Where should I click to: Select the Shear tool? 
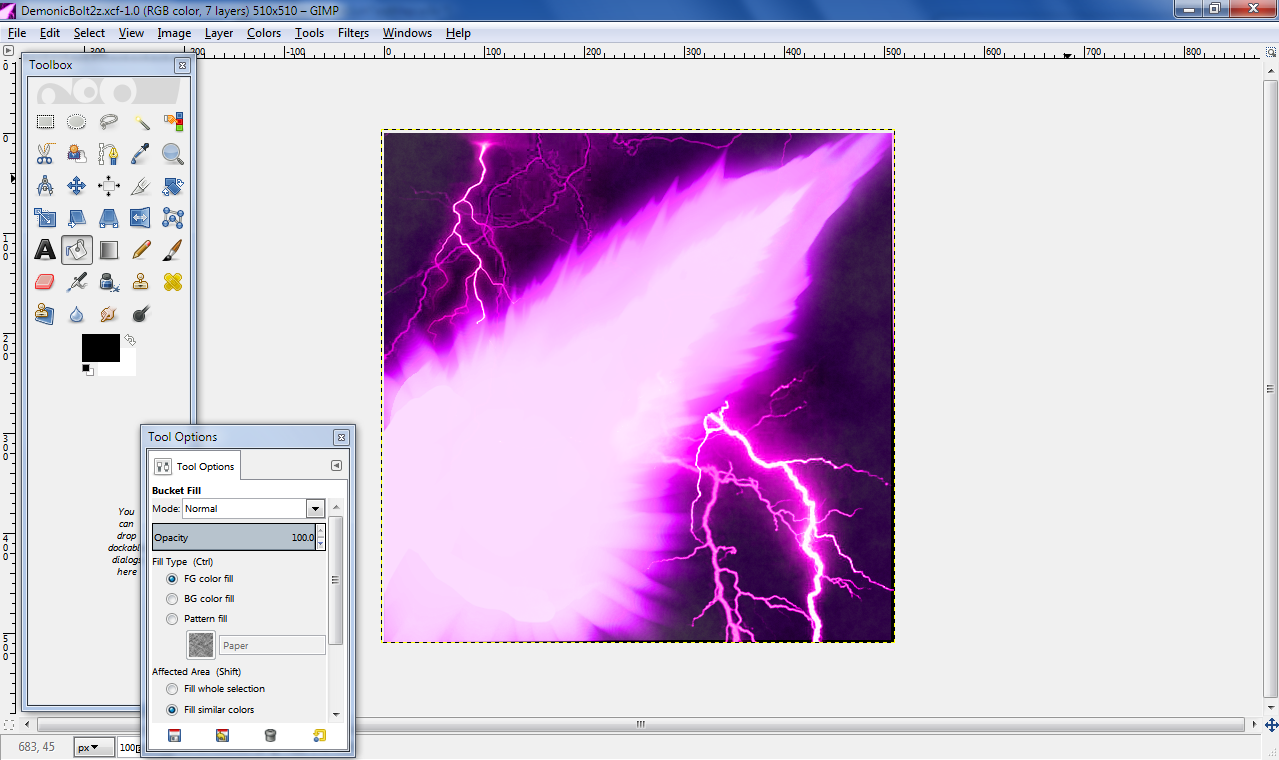click(77, 218)
